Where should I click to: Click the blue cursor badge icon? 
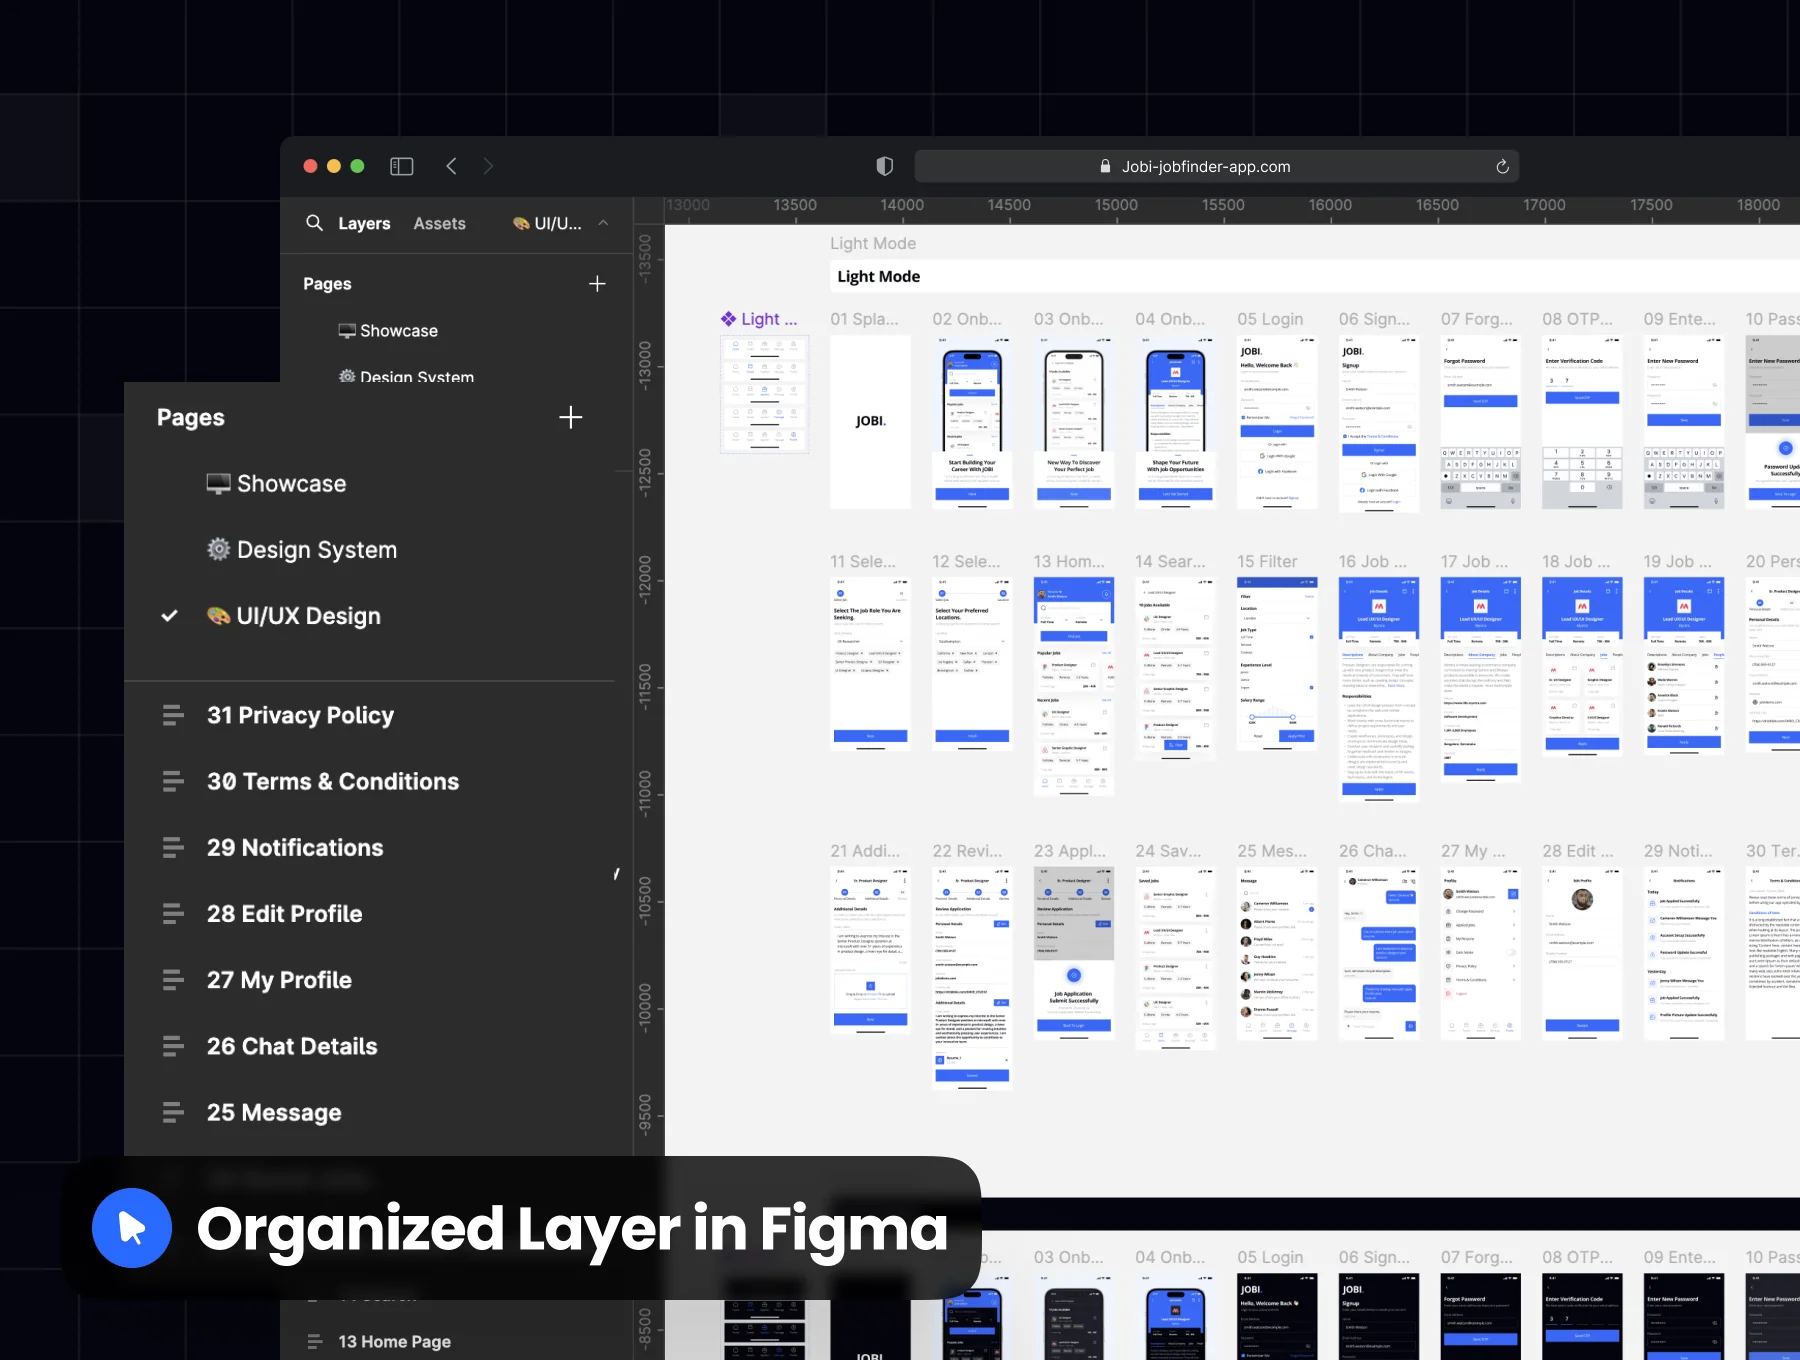tap(132, 1228)
